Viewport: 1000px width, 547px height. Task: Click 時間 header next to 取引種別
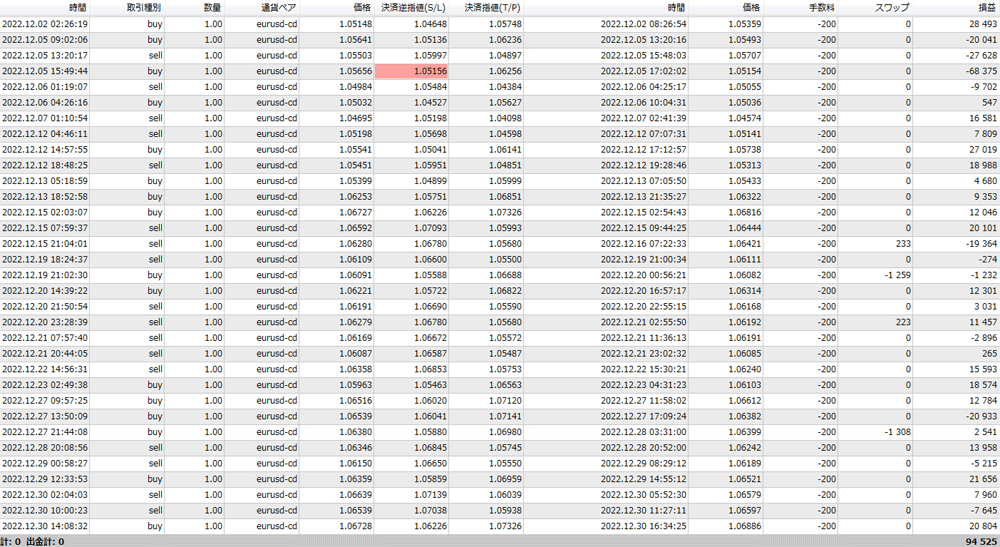pyautogui.click(x=78, y=8)
